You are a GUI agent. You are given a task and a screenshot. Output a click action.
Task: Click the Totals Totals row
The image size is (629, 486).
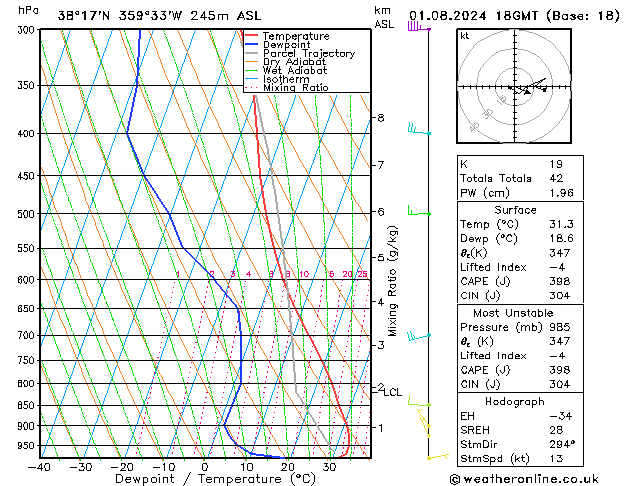pos(520,178)
